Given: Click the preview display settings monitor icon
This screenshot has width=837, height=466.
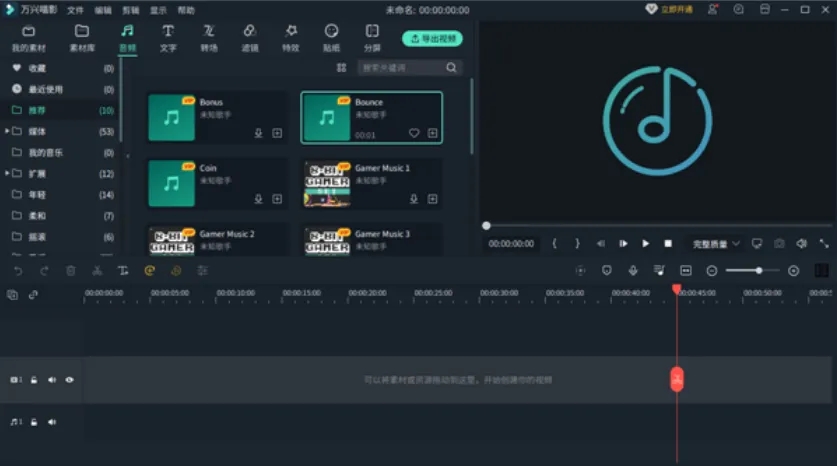Looking at the screenshot, I should tap(757, 244).
